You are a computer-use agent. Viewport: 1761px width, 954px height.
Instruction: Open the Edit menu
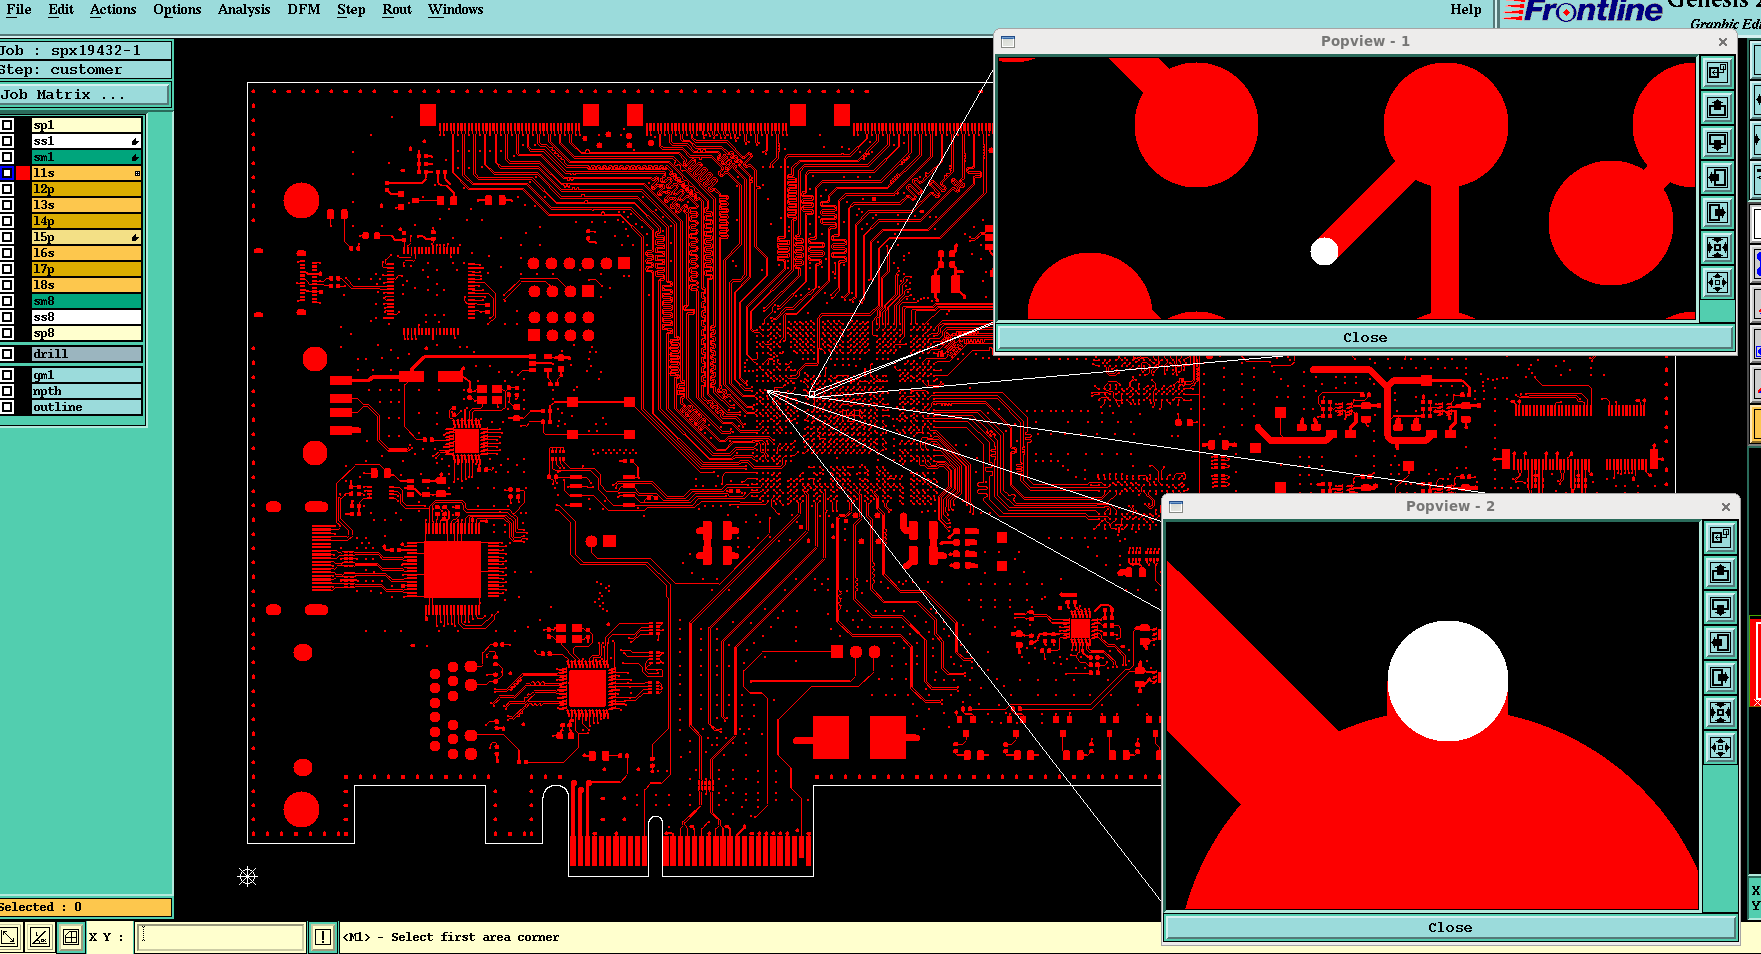pos(61,10)
